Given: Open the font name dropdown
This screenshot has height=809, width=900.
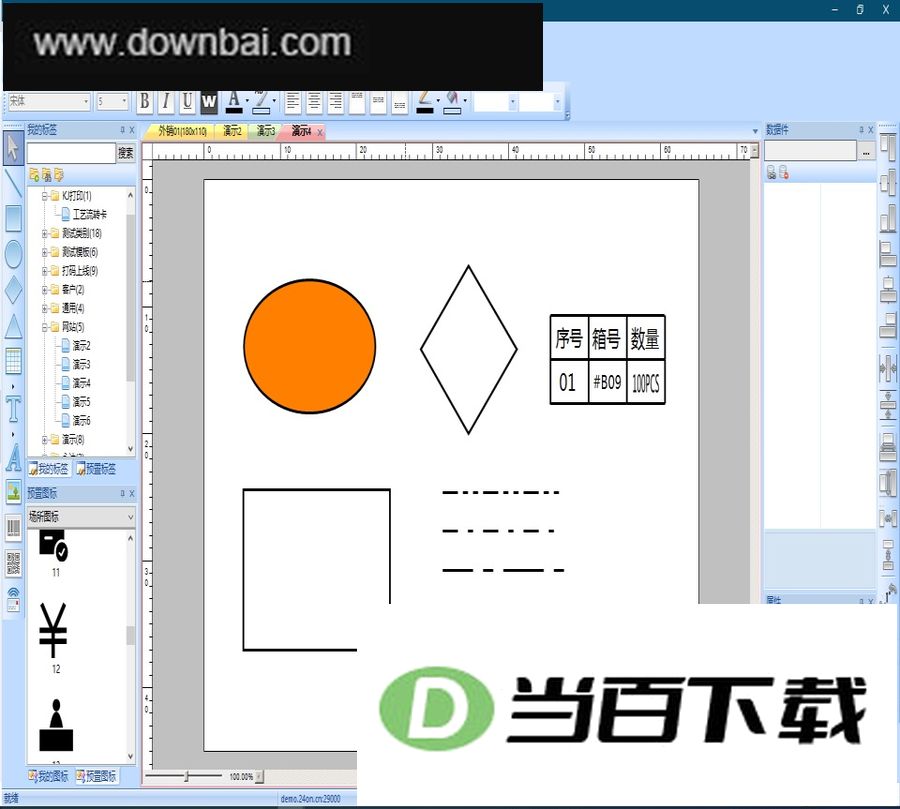Looking at the screenshot, I should click(86, 102).
